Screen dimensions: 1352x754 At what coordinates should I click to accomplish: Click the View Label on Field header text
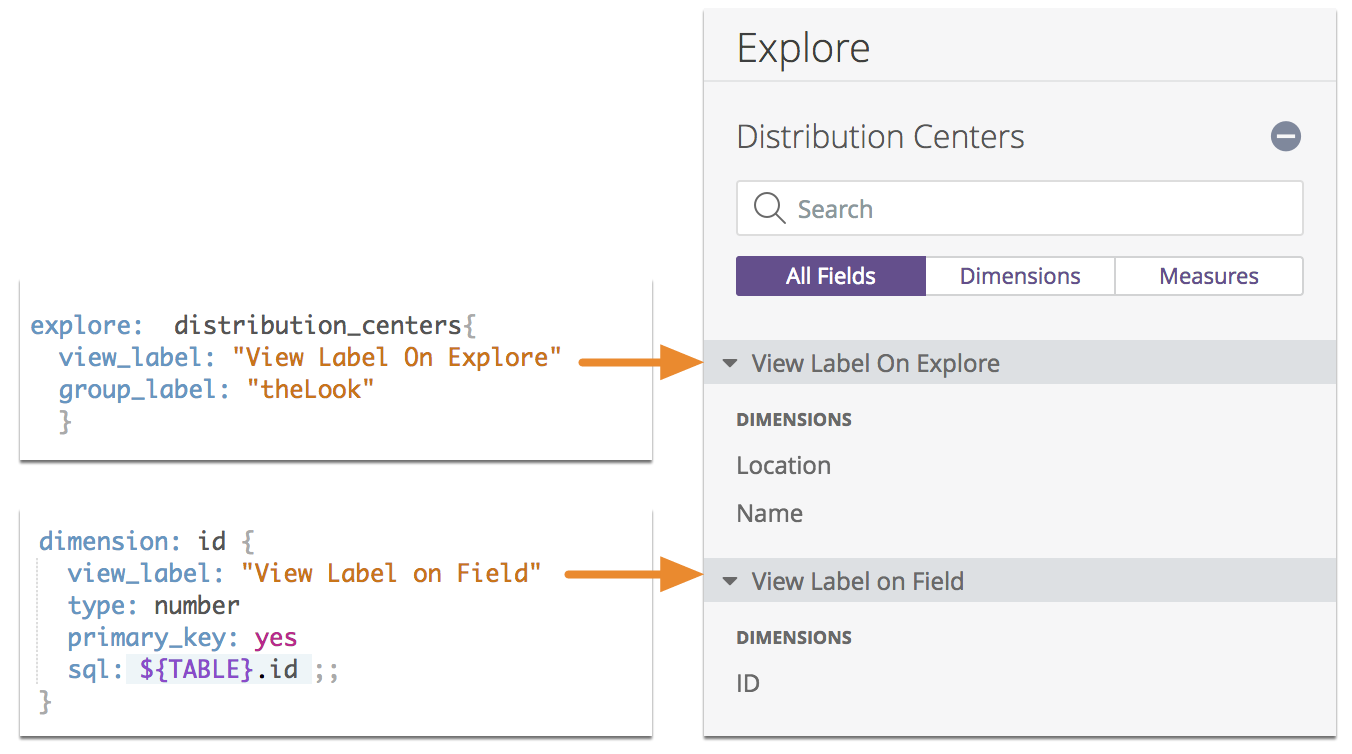coord(857,581)
